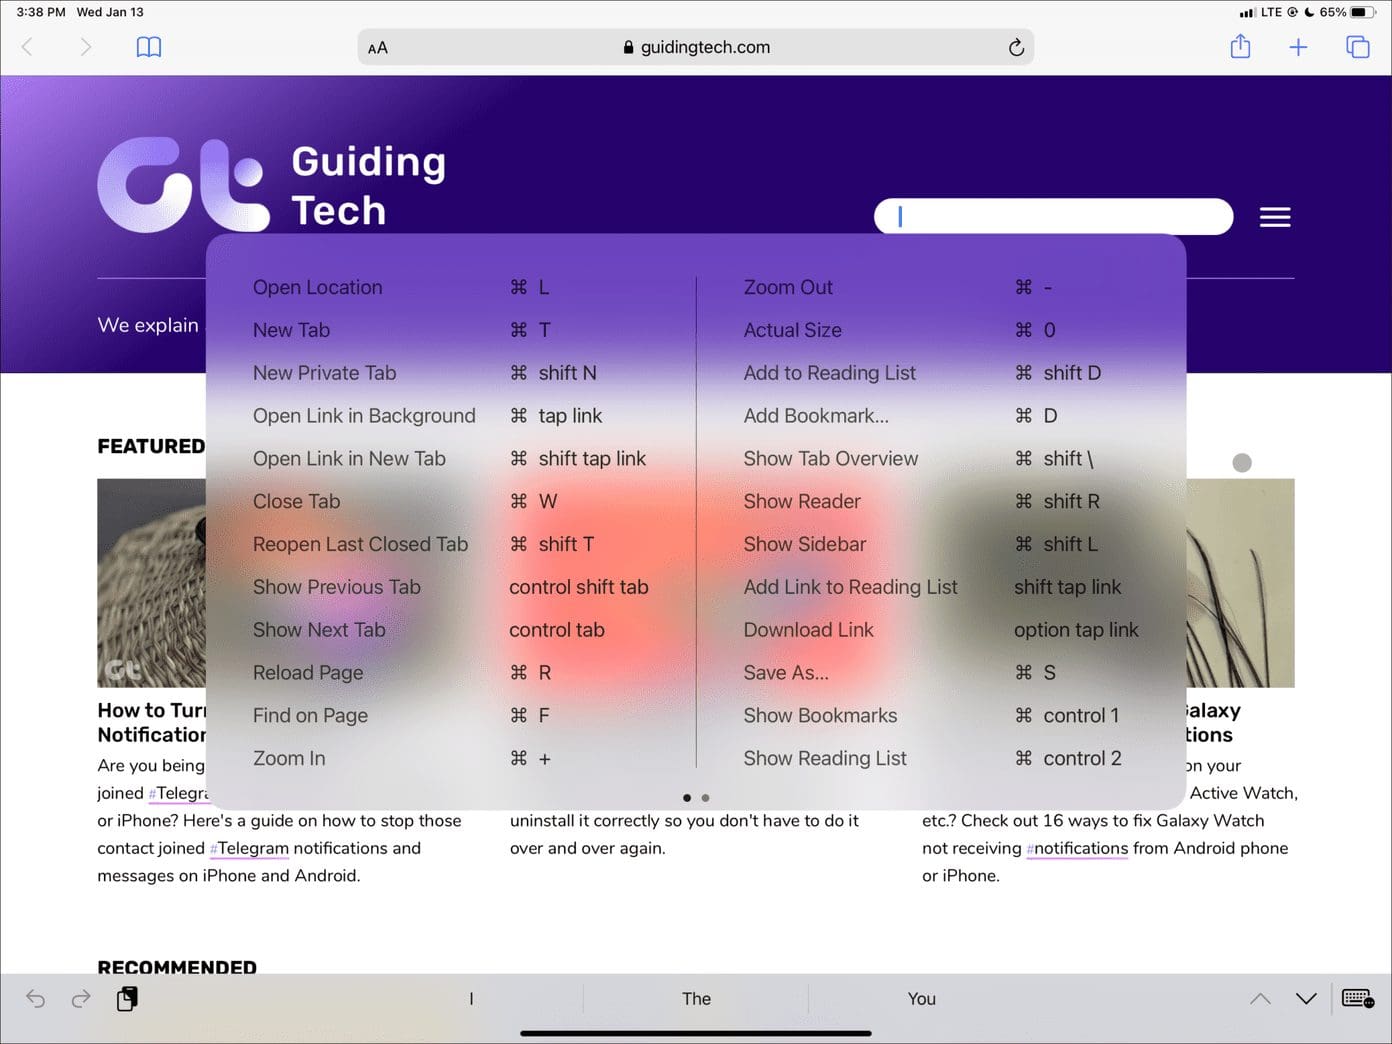Click the "Zoom Out" shortcut entry
1392x1044 pixels.
788,287
